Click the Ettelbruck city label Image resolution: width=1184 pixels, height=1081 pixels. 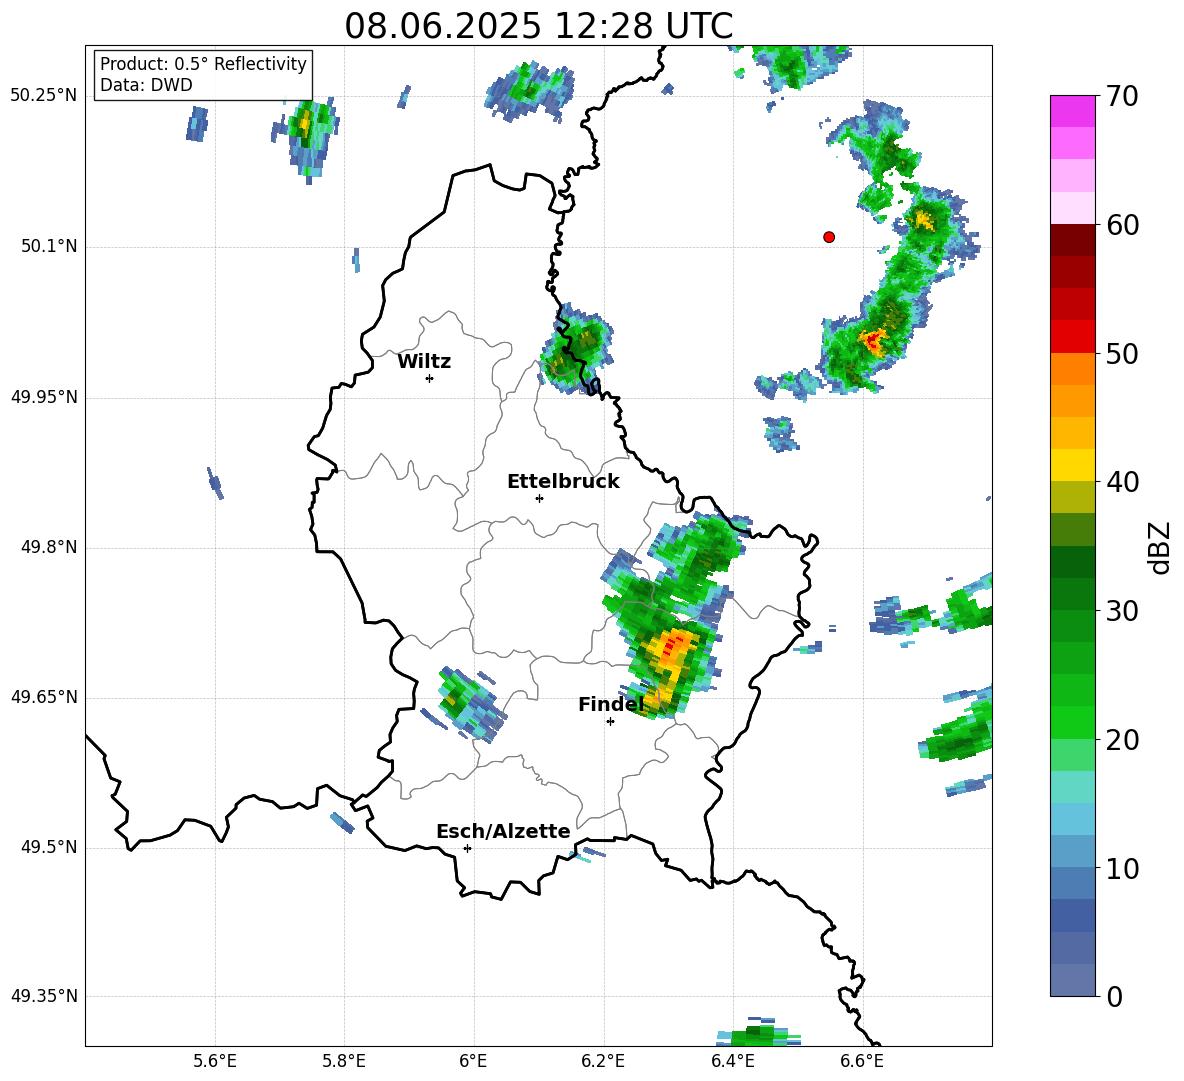[563, 482]
